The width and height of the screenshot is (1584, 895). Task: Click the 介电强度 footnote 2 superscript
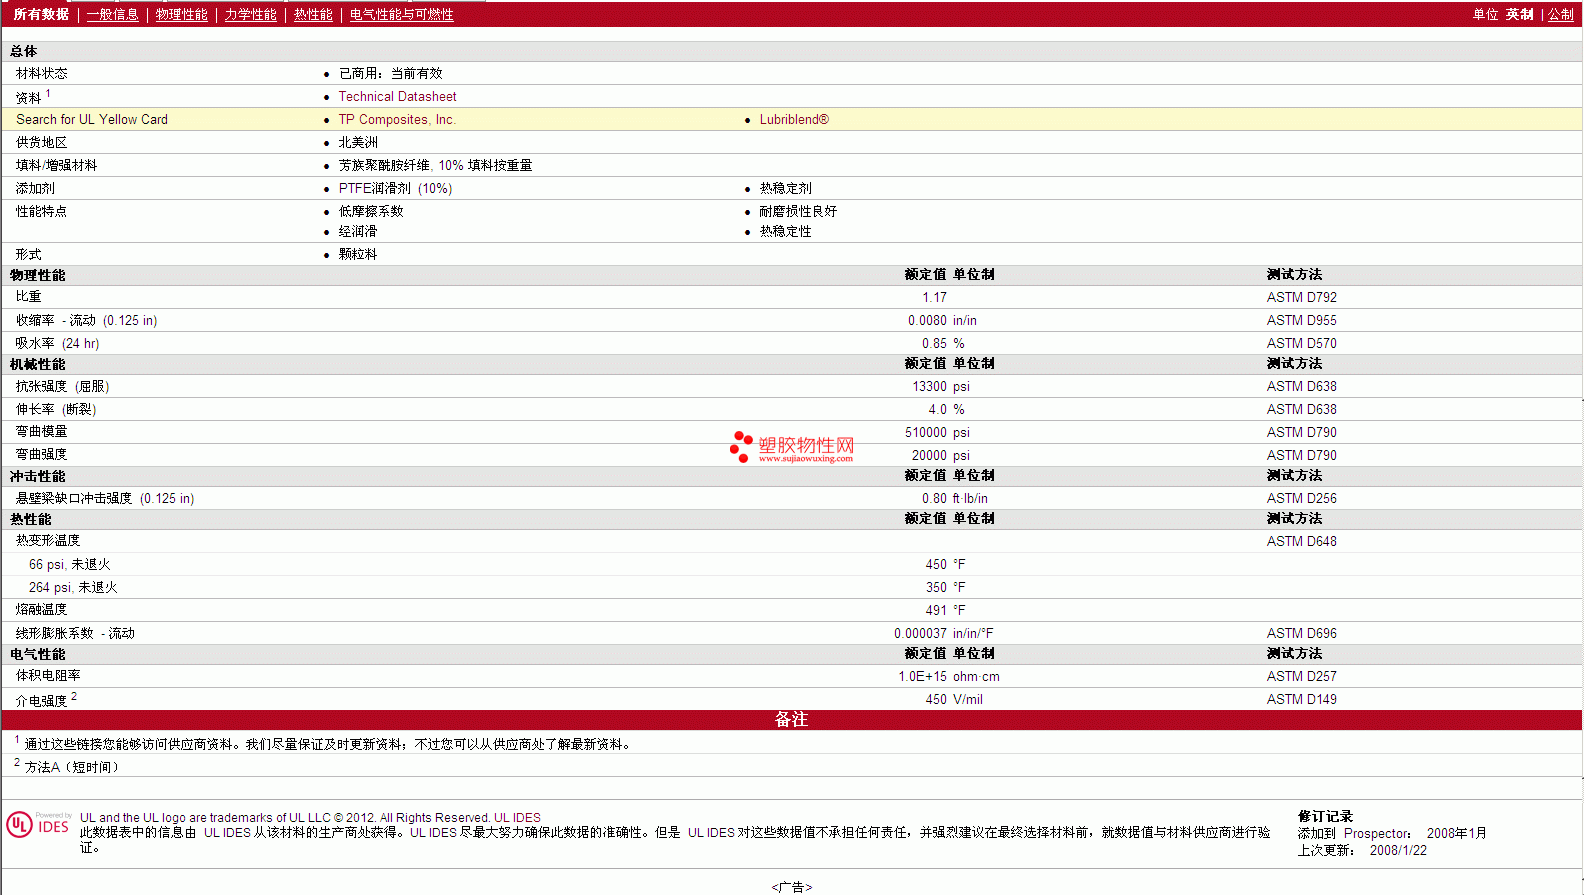[x=74, y=696]
